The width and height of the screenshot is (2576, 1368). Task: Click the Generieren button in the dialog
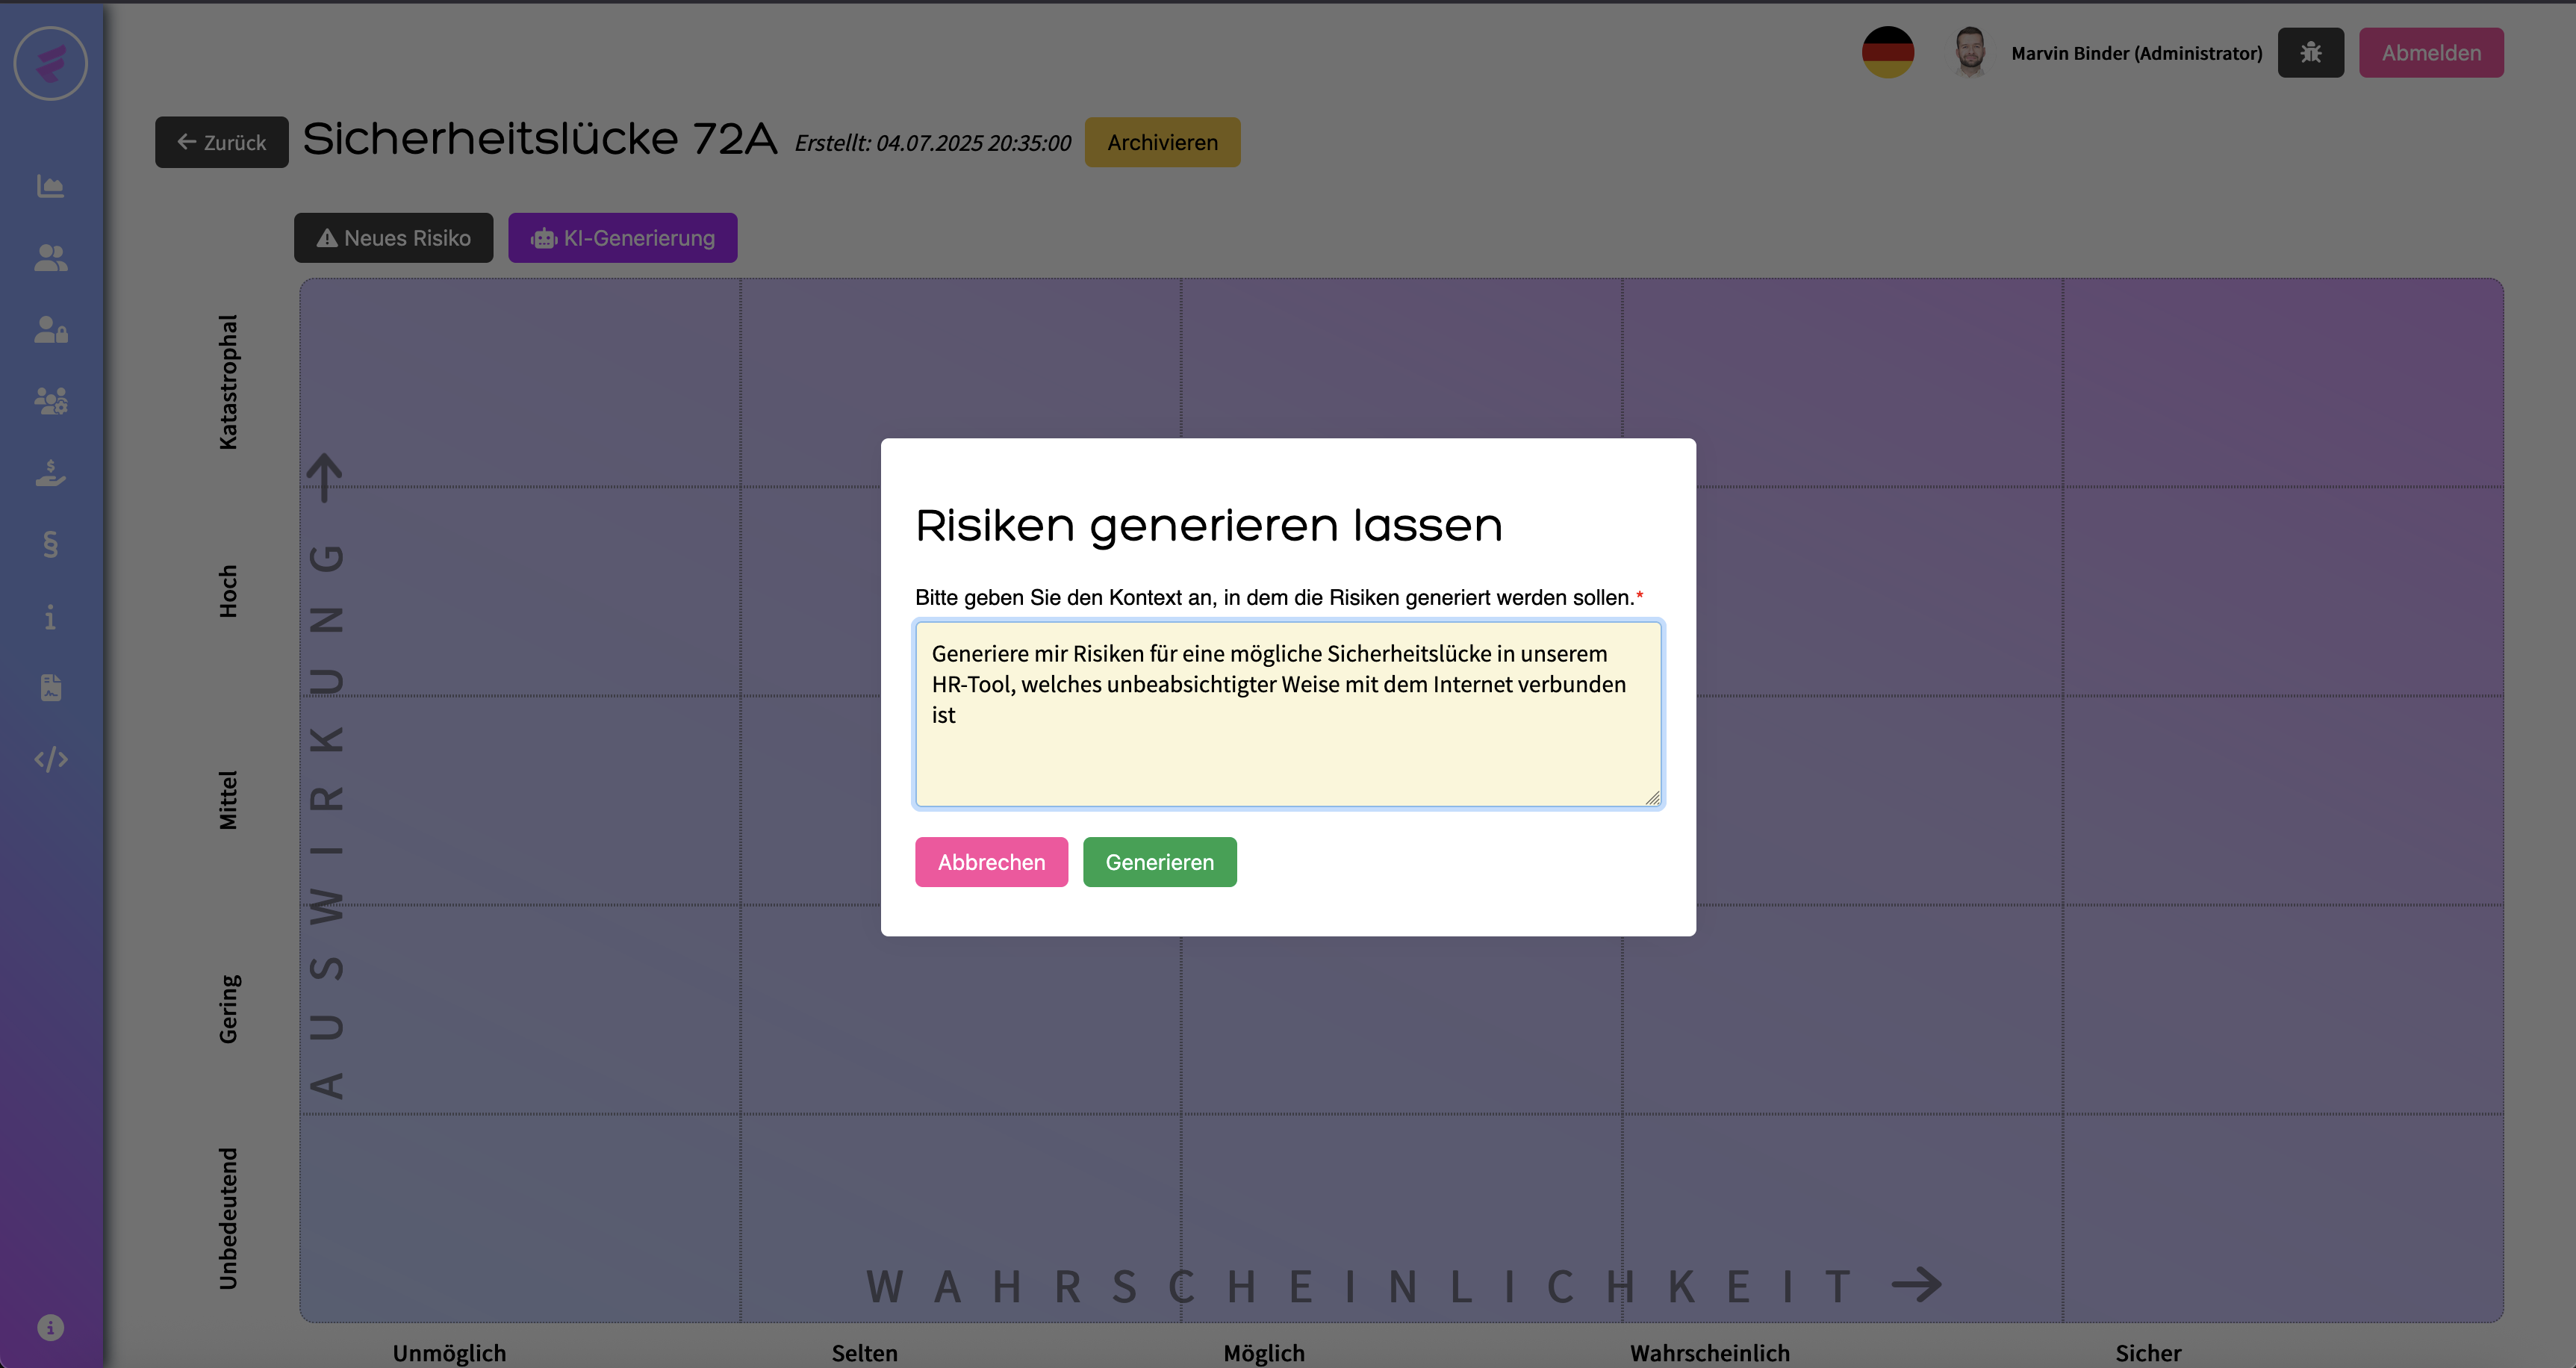(1159, 861)
